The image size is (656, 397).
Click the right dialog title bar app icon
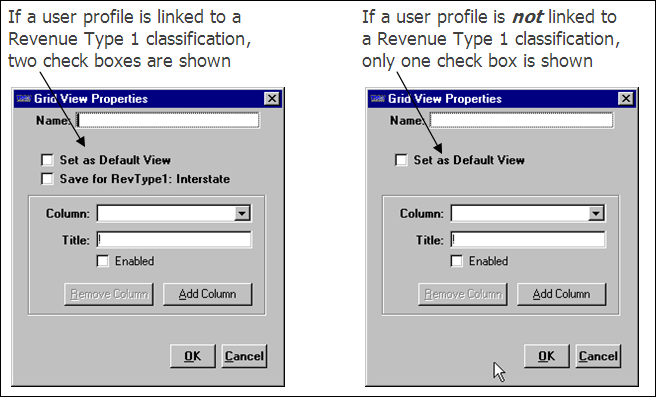coord(377,99)
